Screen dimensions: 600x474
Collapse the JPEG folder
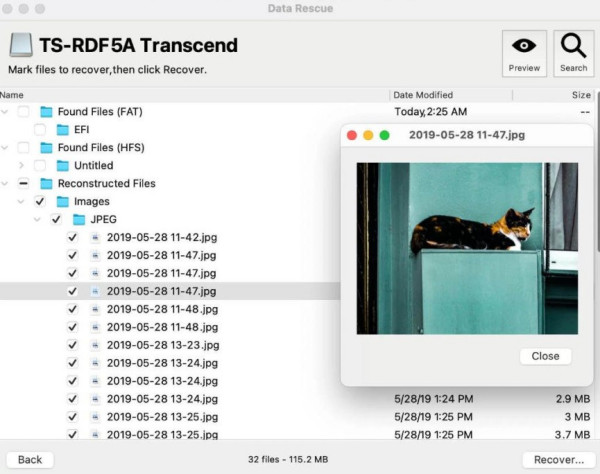click(x=39, y=220)
